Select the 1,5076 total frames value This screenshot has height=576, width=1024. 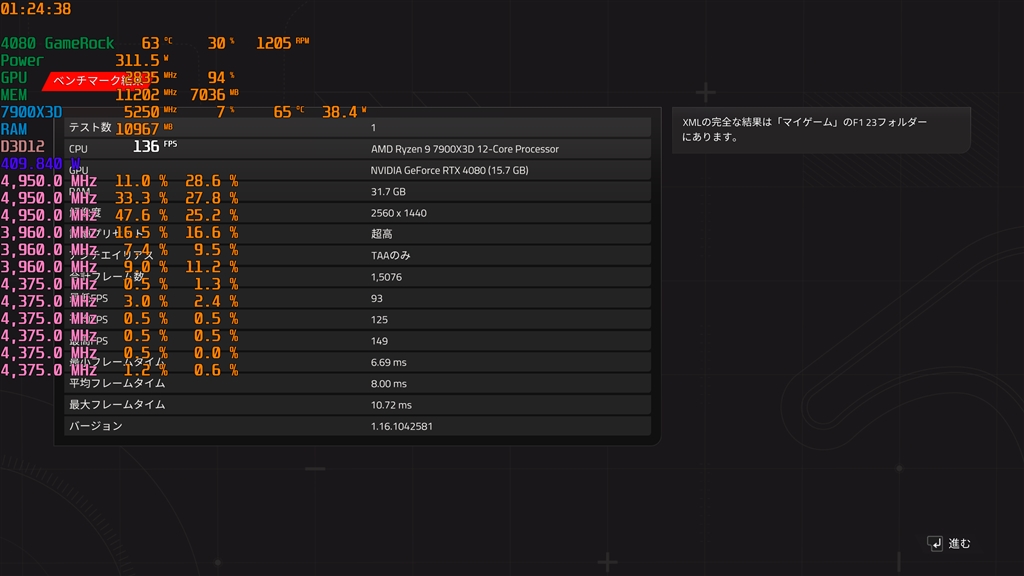pyautogui.click(x=386, y=277)
